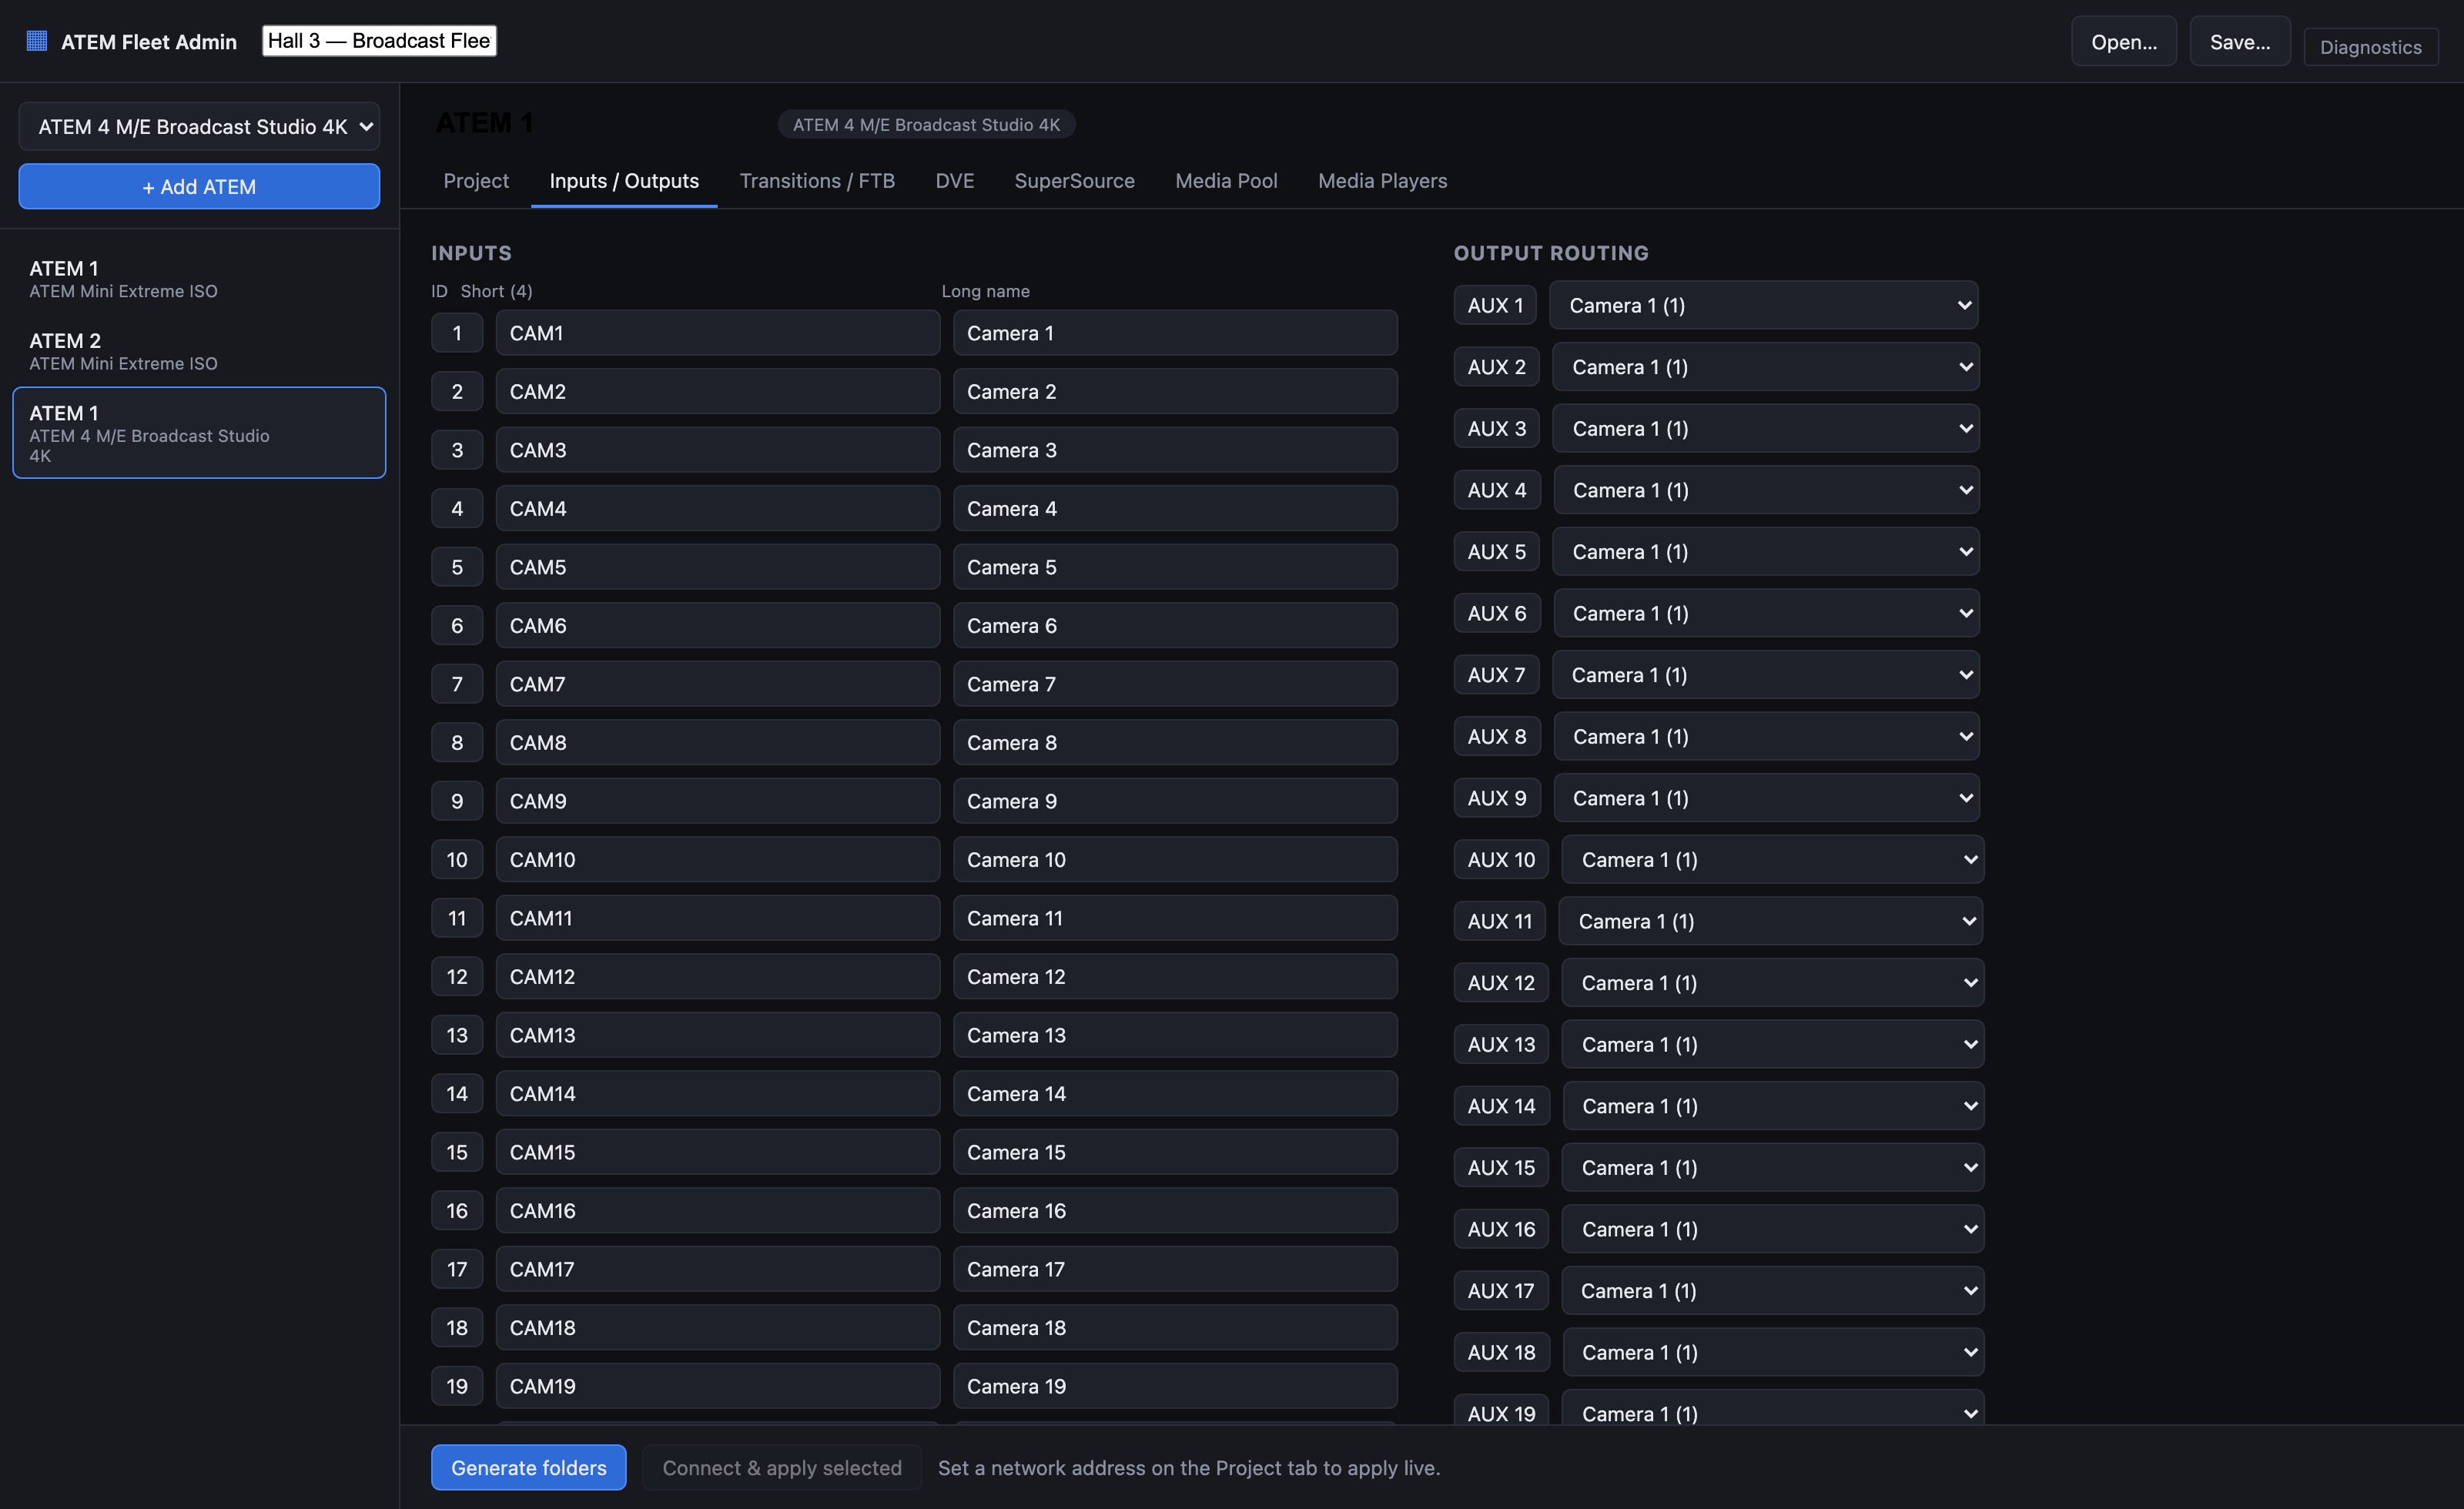Click the CAM12 short name field
The width and height of the screenshot is (2464, 1509).
click(x=717, y=977)
